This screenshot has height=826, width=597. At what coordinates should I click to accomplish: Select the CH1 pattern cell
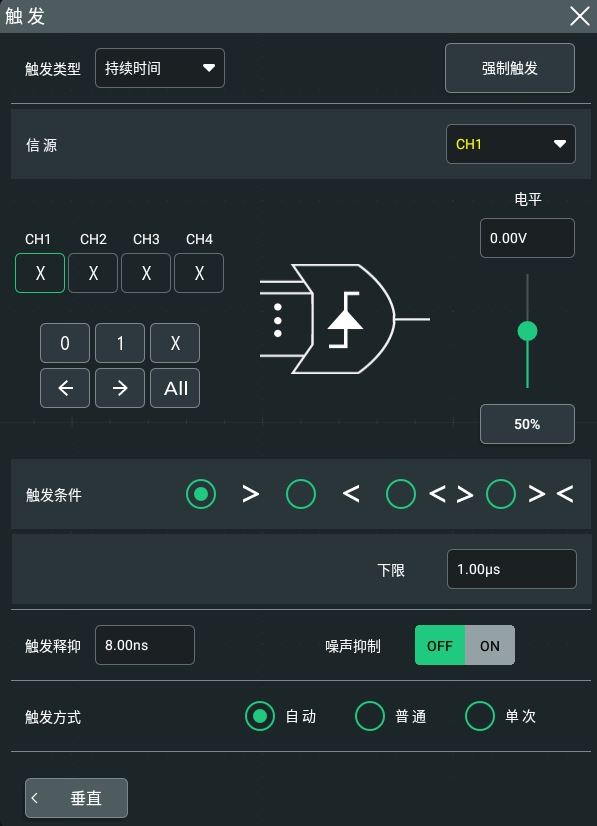40,273
